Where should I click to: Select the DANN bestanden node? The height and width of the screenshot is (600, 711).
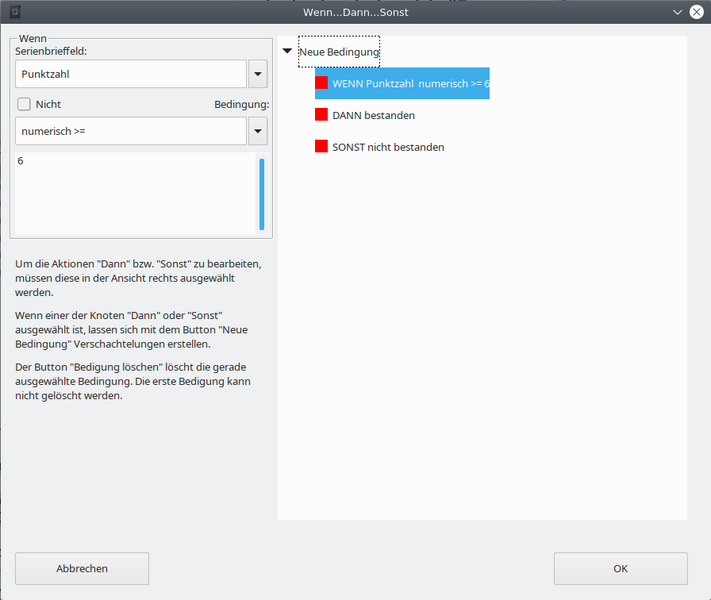click(373, 116)
